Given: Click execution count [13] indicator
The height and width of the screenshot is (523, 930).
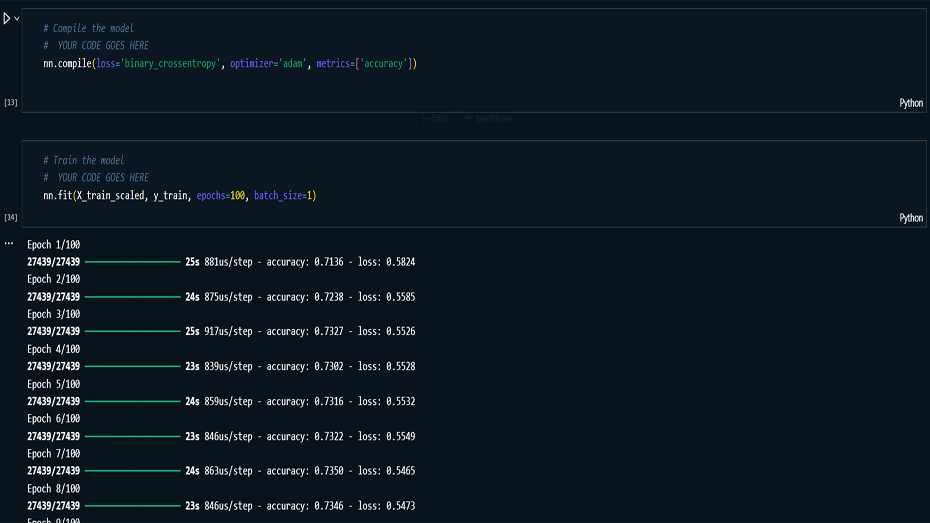Looking at the screenshot, I should point(11,103).
